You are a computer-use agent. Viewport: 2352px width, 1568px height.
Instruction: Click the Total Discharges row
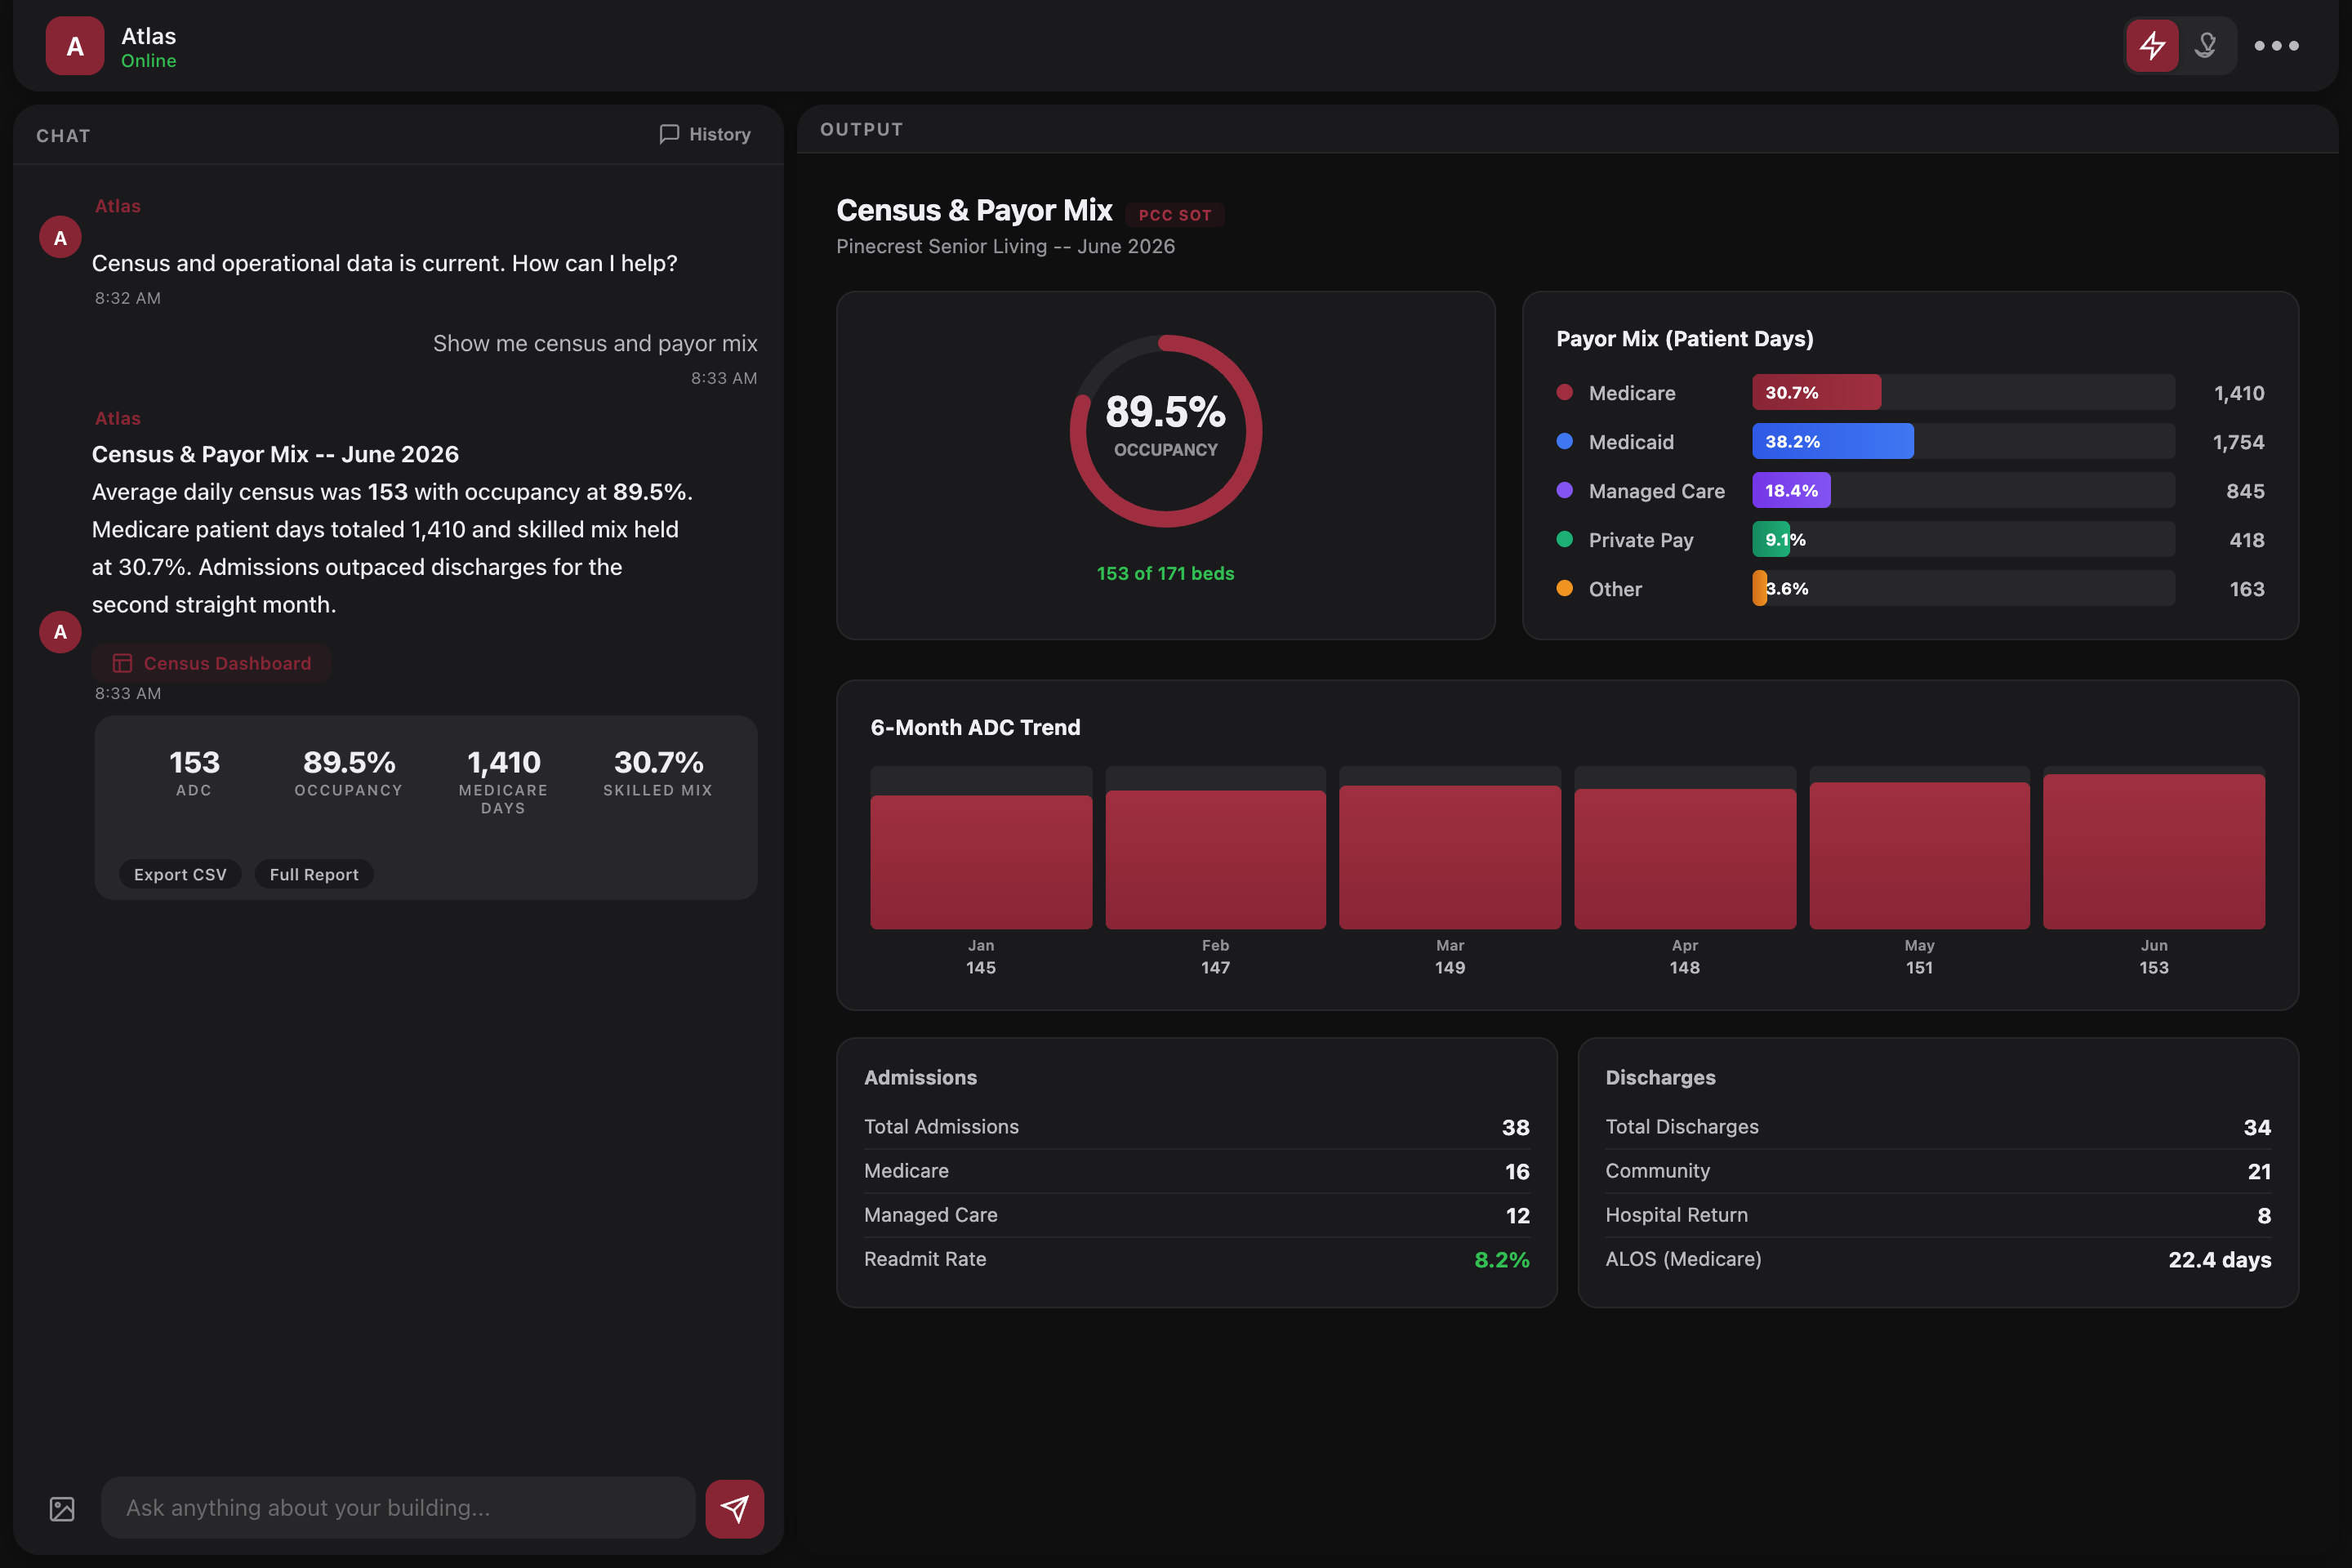[1938, 1127]
